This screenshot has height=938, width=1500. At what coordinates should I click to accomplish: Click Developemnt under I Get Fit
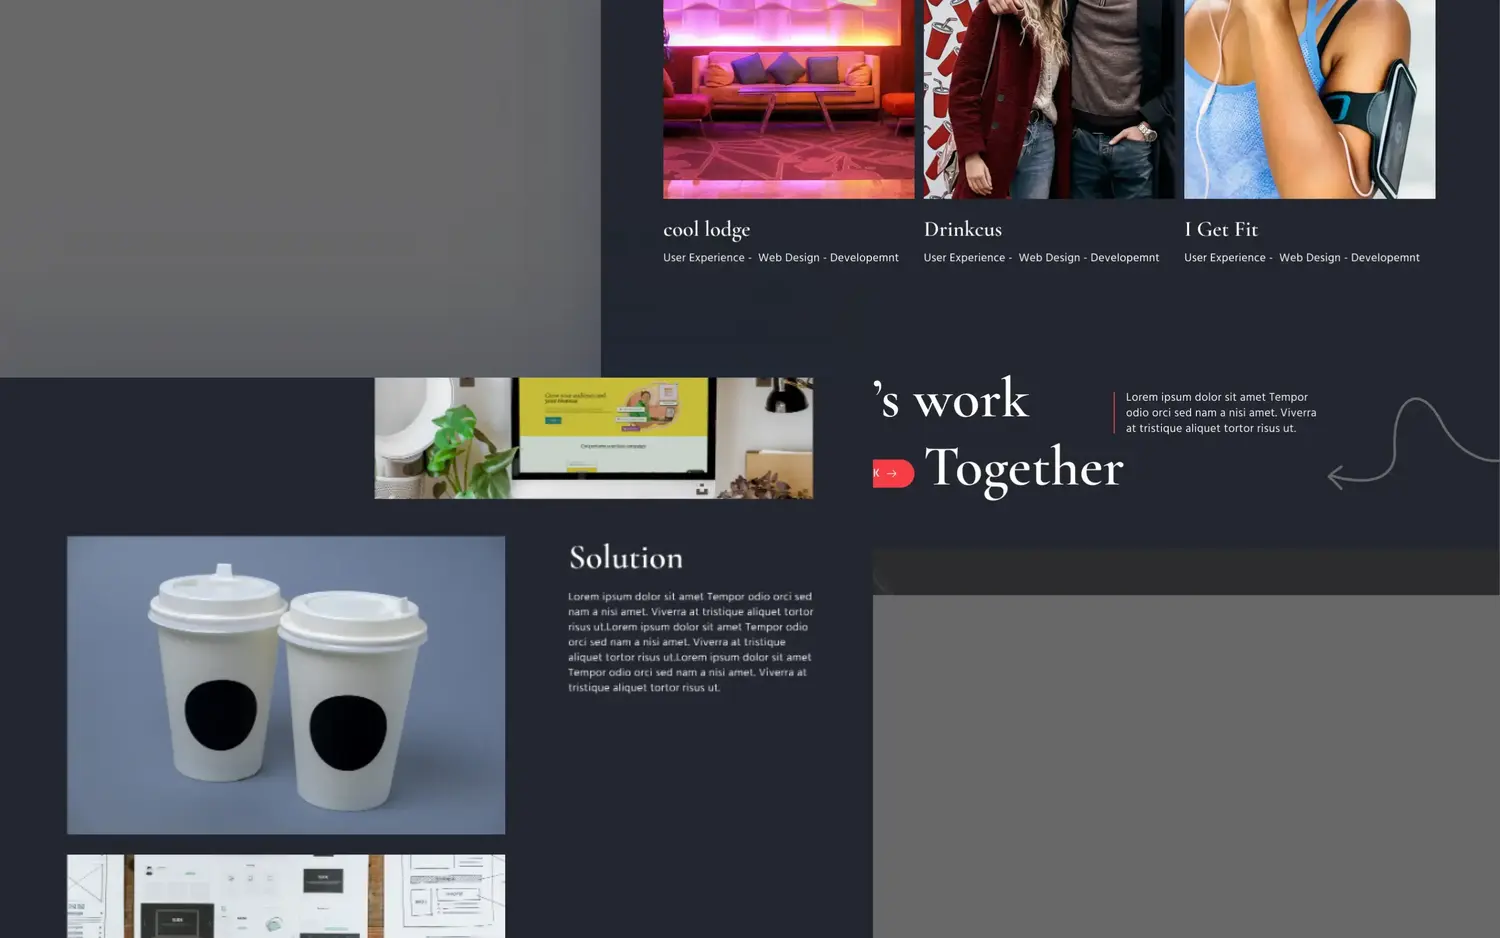[1386, 257]
